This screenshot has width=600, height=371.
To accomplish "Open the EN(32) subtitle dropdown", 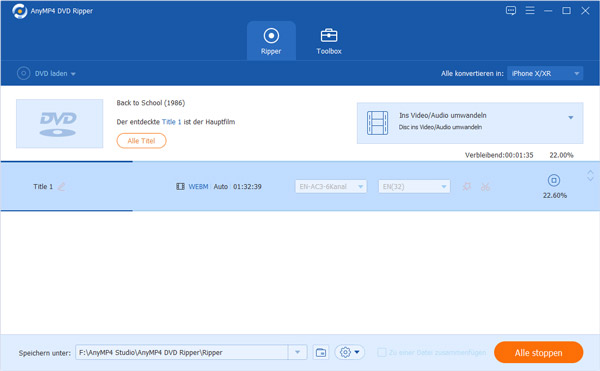I will pos(414,187).
